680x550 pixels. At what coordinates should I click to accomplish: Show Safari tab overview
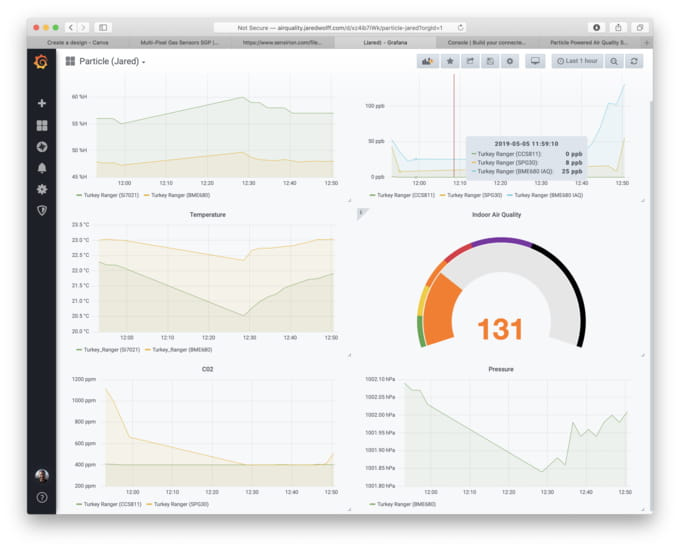(x=640, y=27)
